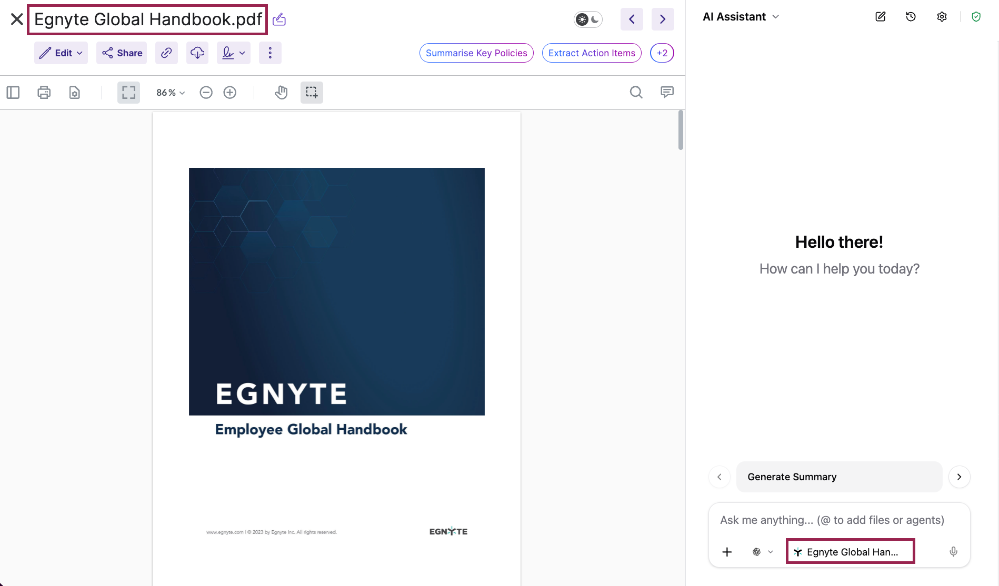Click the green shield security icon
Screen dimensions: 999x586
pyautogui.click(x=976, y=17)
